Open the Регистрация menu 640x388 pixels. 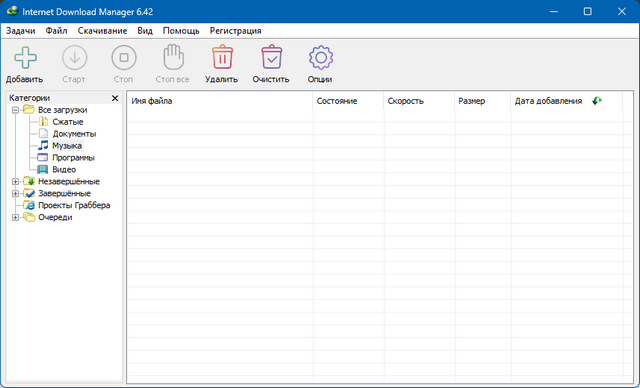(236, 31)
